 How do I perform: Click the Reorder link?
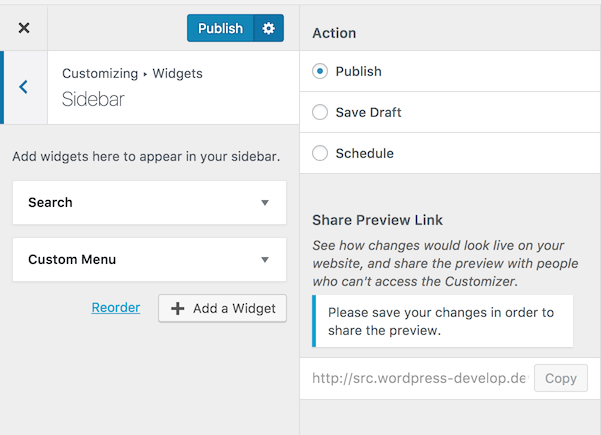(116, 307)
